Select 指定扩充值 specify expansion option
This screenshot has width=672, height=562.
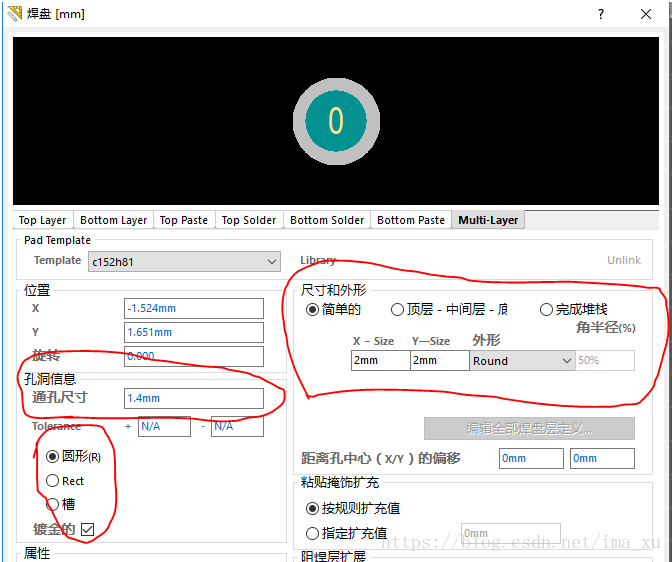pos(313,533)
